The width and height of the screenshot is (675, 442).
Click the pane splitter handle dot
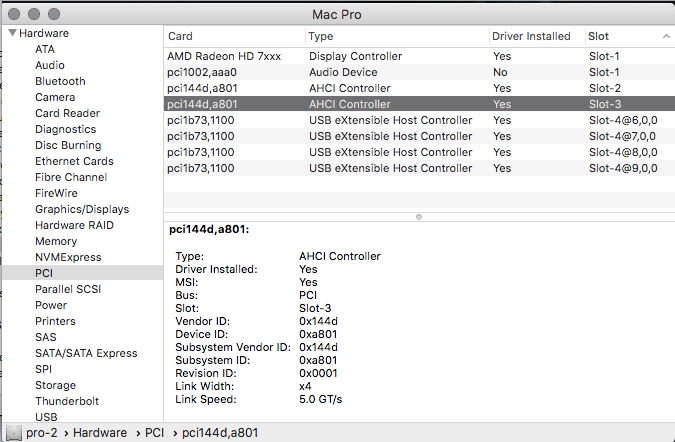[x=419, y=217]
